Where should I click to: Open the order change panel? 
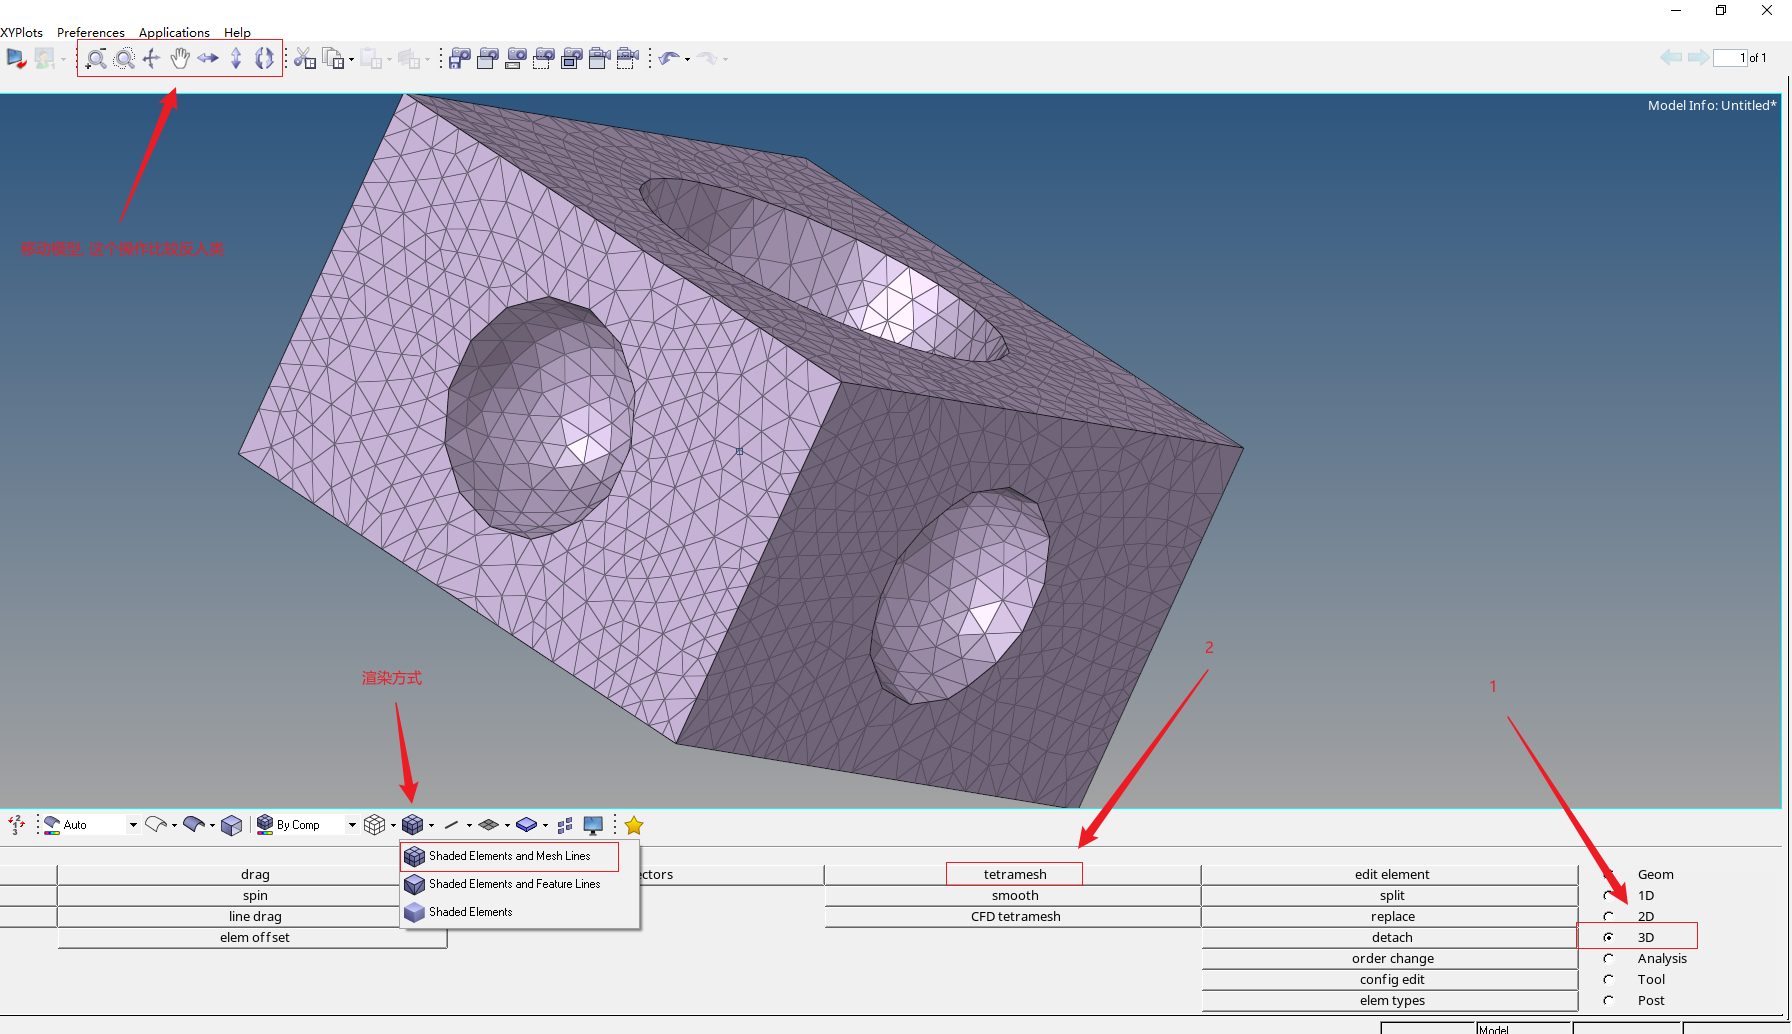[x=1391, y=958]
